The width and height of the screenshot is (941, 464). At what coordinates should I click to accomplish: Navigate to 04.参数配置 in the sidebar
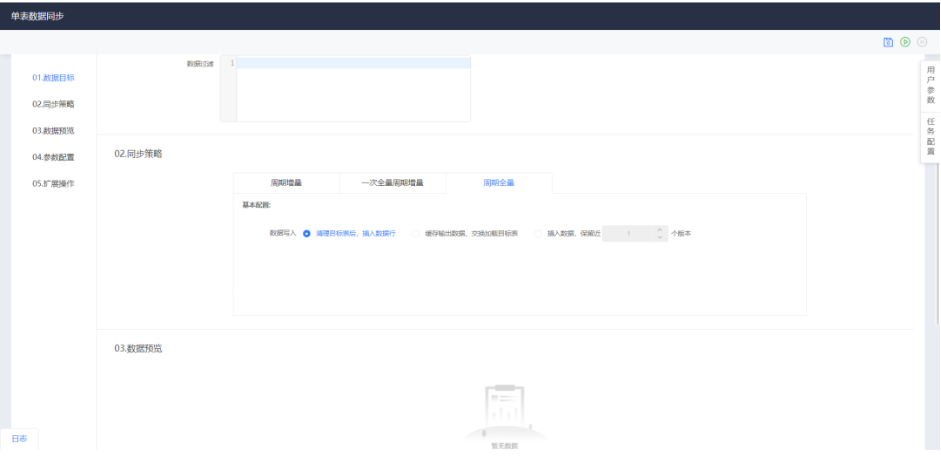coord(53,157)
